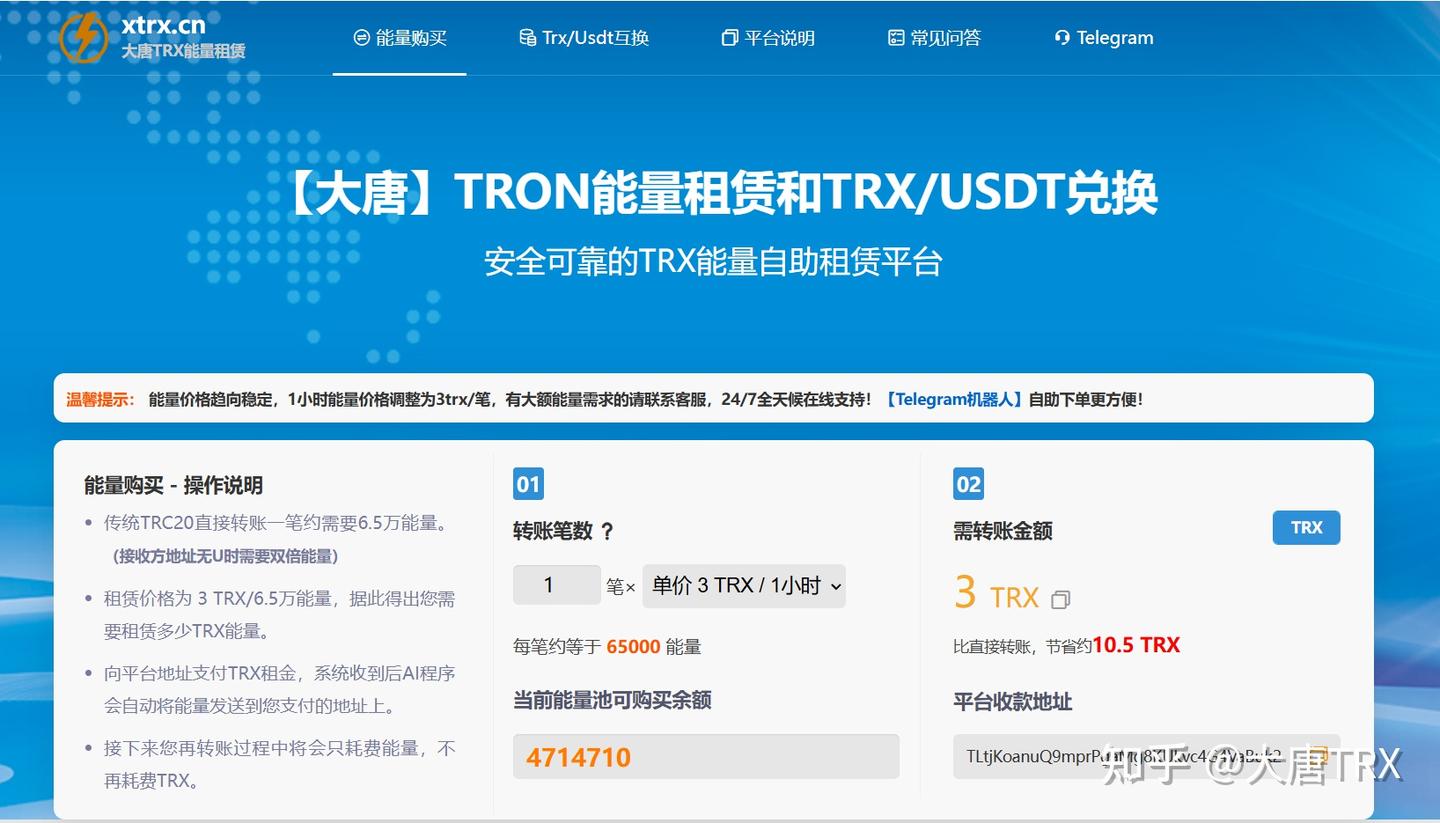1440x823 pixels.
Task: Open the 单价 3 TRX / 1小时 dropdown
Action: [x=744, y=586]
